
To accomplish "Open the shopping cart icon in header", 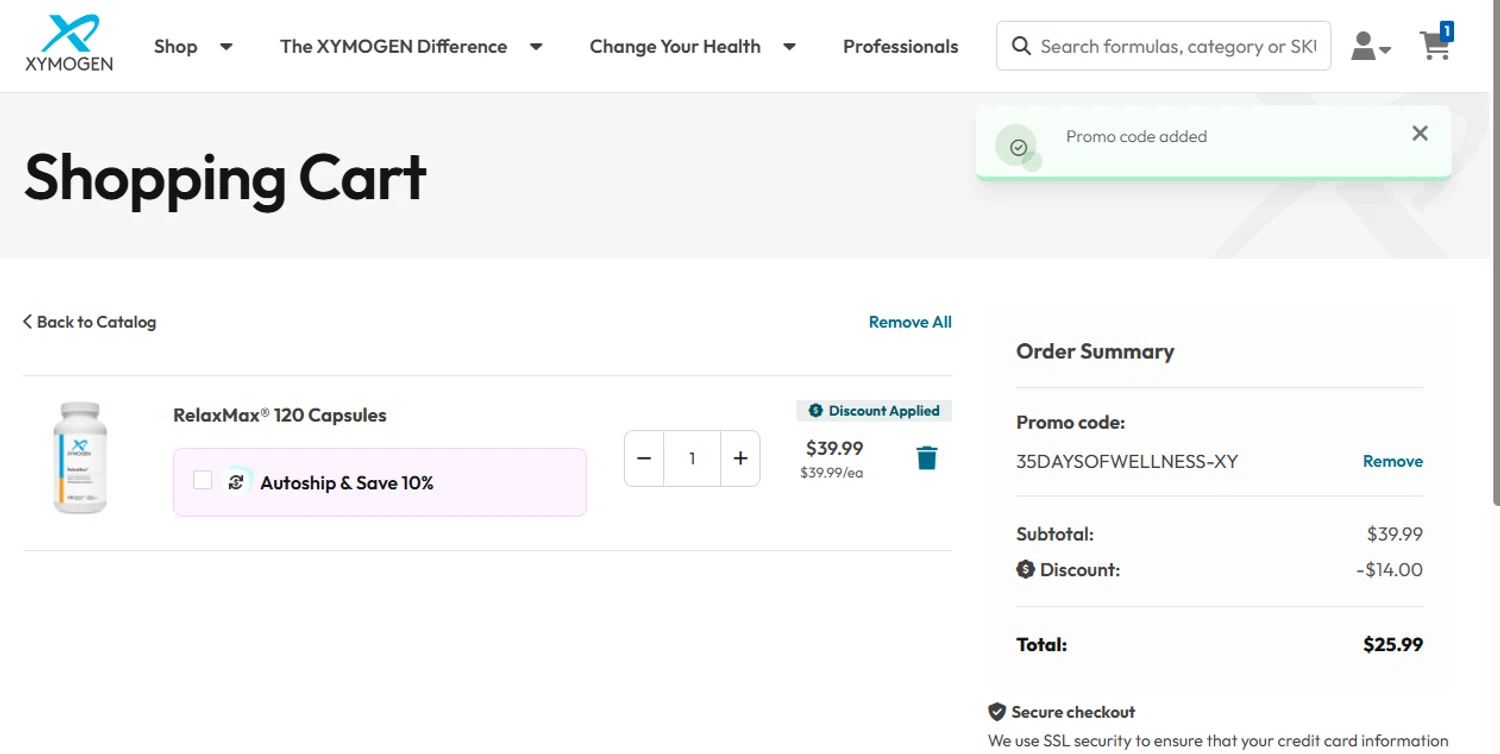I will point(1436,43).
